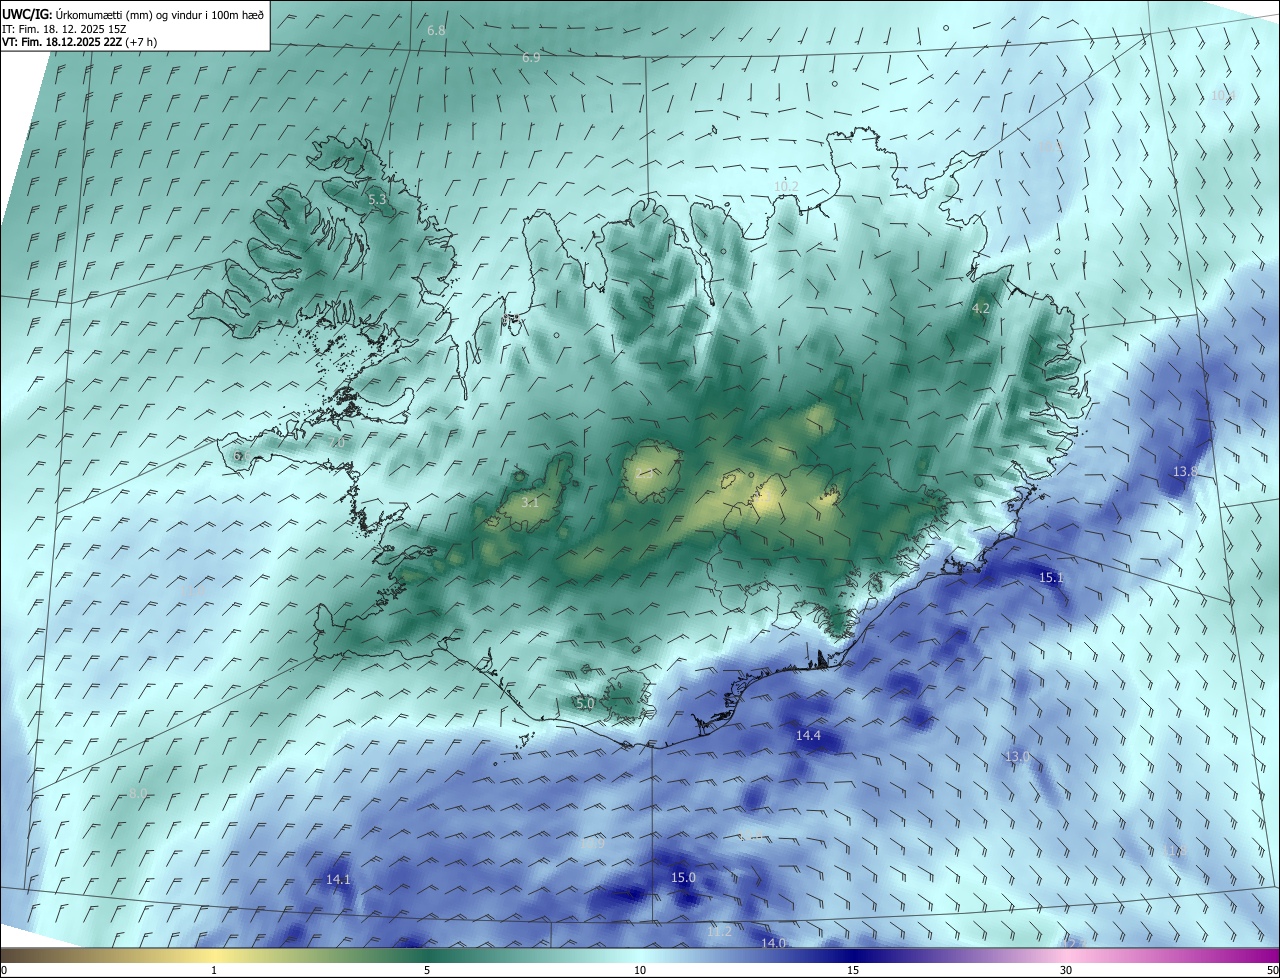Click the 5.3 value label in the Westfjords
Screen dimensions: 1280x978
point(377,200)
